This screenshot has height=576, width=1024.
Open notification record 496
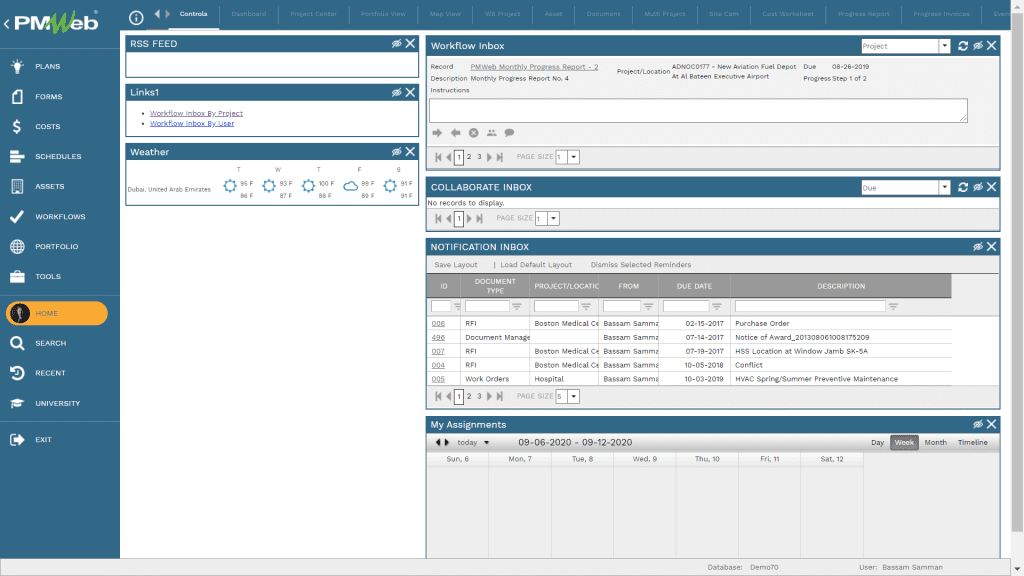click(x=438, y=338)
